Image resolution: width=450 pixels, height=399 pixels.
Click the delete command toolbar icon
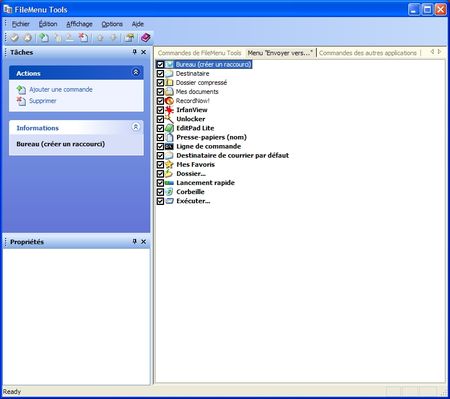tap(83, 38)
